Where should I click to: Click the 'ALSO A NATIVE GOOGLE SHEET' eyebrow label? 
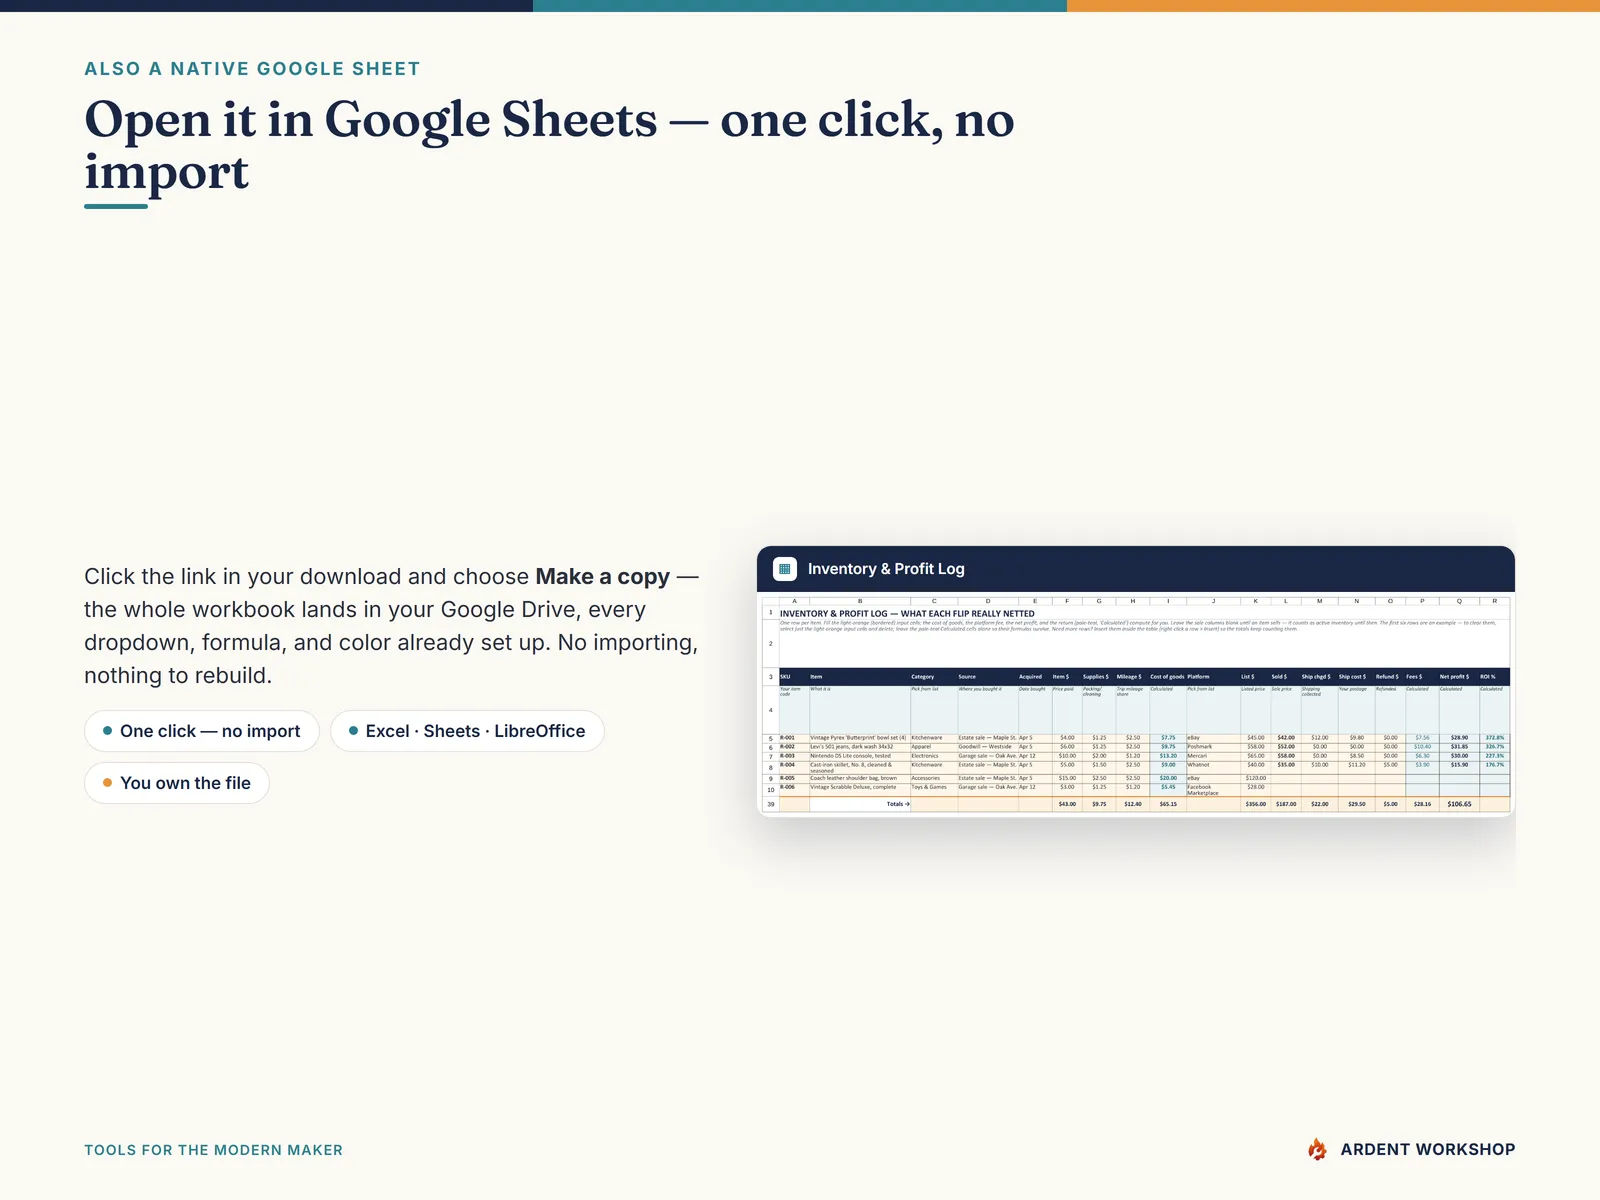tap(252, 69)
